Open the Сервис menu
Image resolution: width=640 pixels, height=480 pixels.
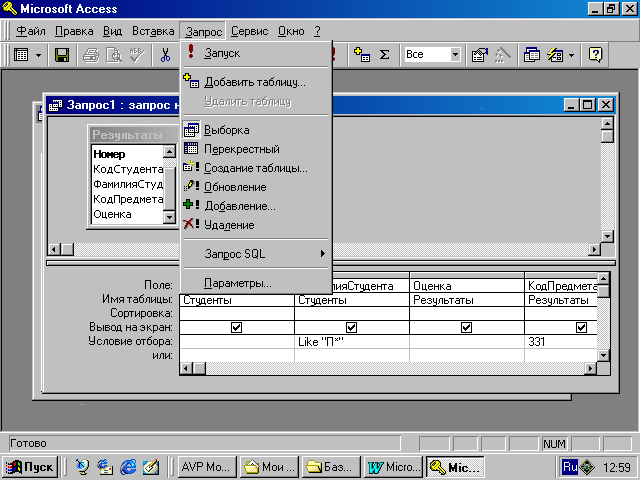point(249,31)
